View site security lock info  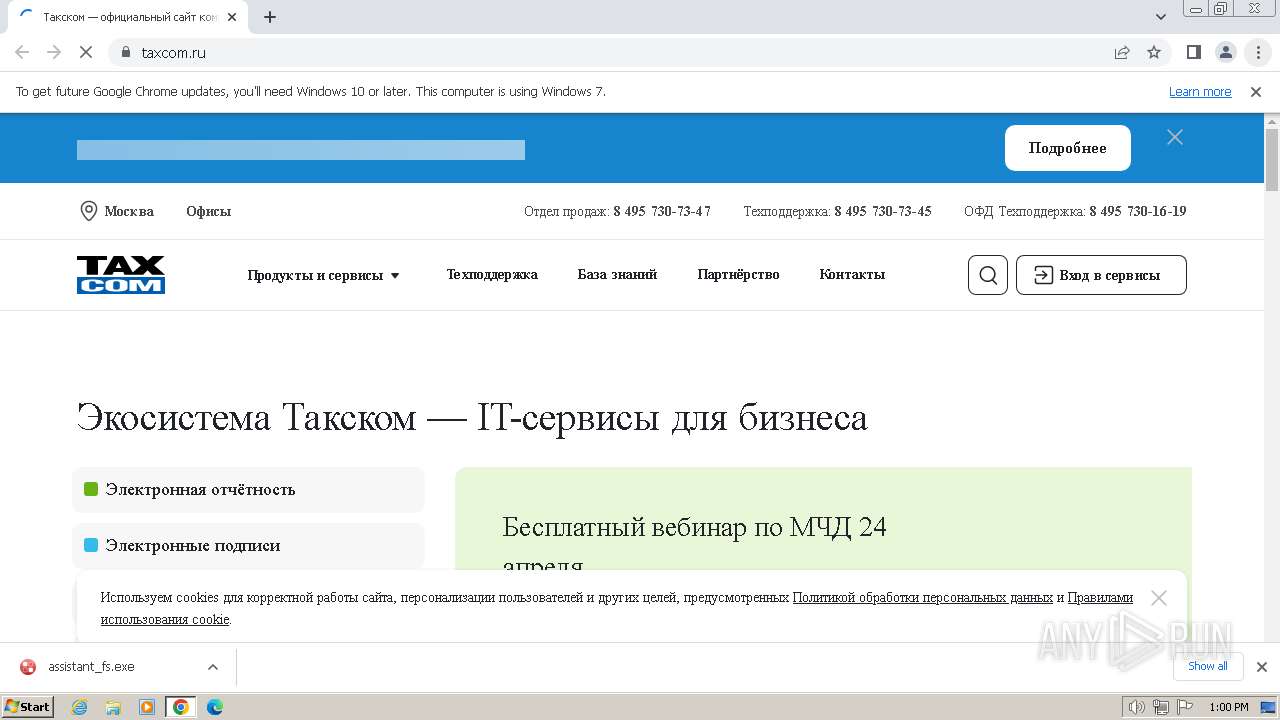(x=126, y=52)
